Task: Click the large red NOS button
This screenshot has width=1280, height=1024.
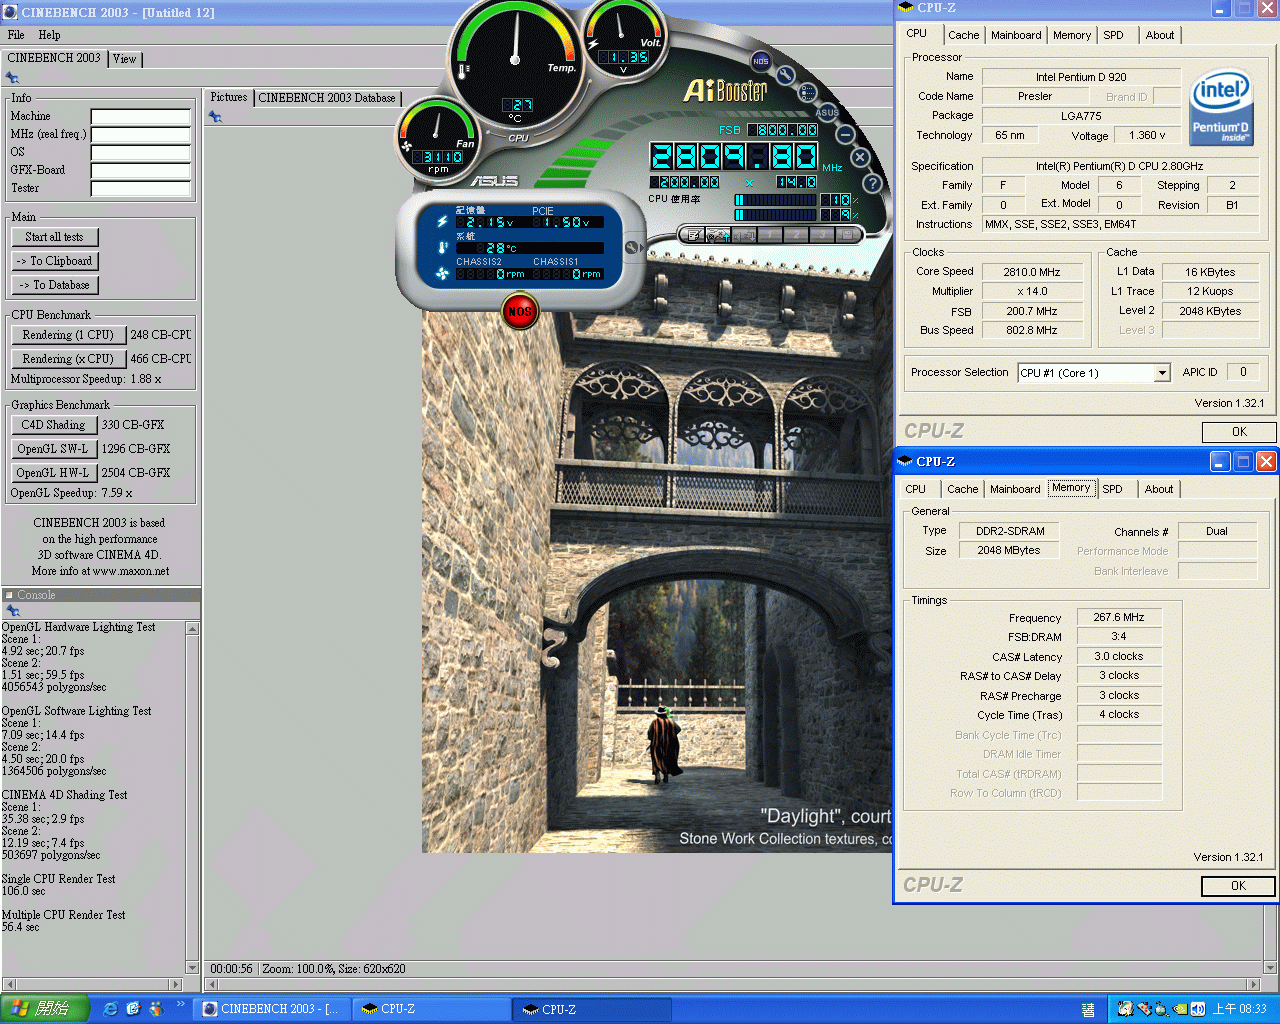Action: [520, 311]
